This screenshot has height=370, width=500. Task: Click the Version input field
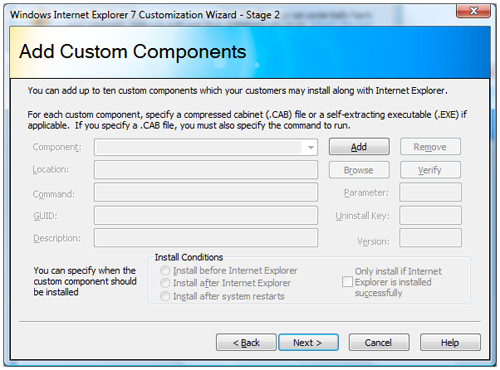(x=430, y=238)
